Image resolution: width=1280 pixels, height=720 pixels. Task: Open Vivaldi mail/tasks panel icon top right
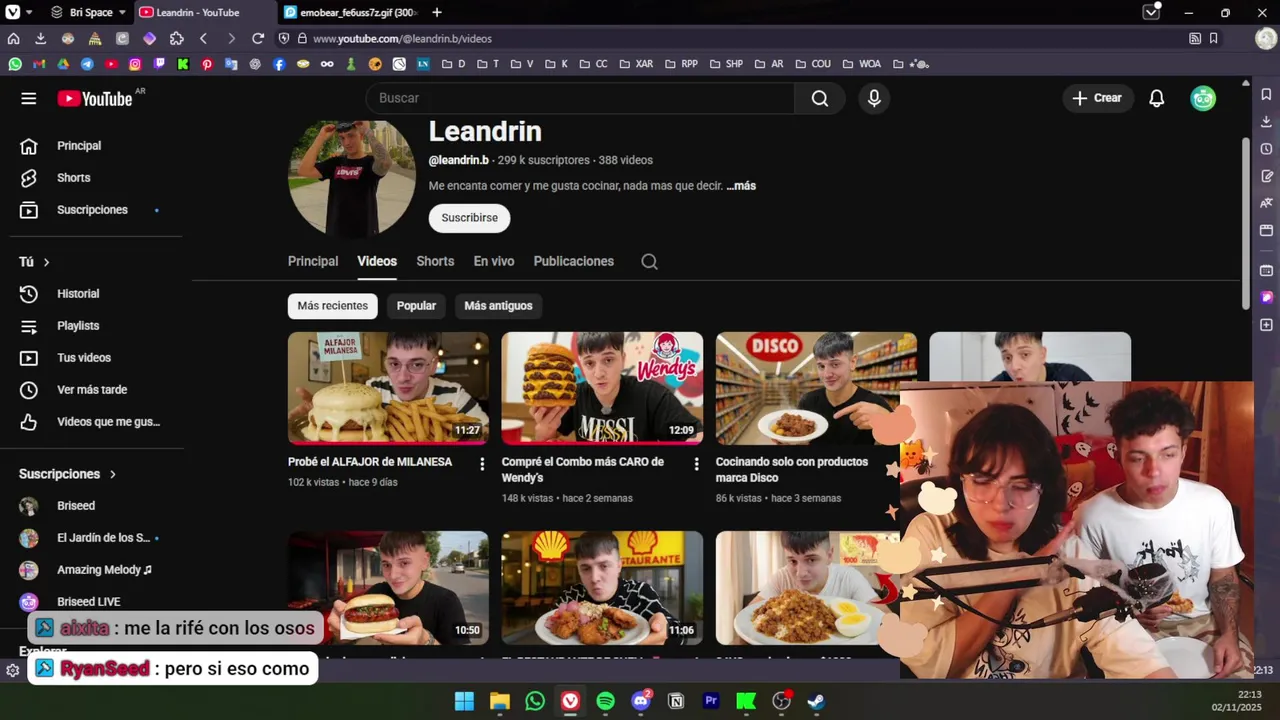pyautogui.click(x=1152, y=12)
